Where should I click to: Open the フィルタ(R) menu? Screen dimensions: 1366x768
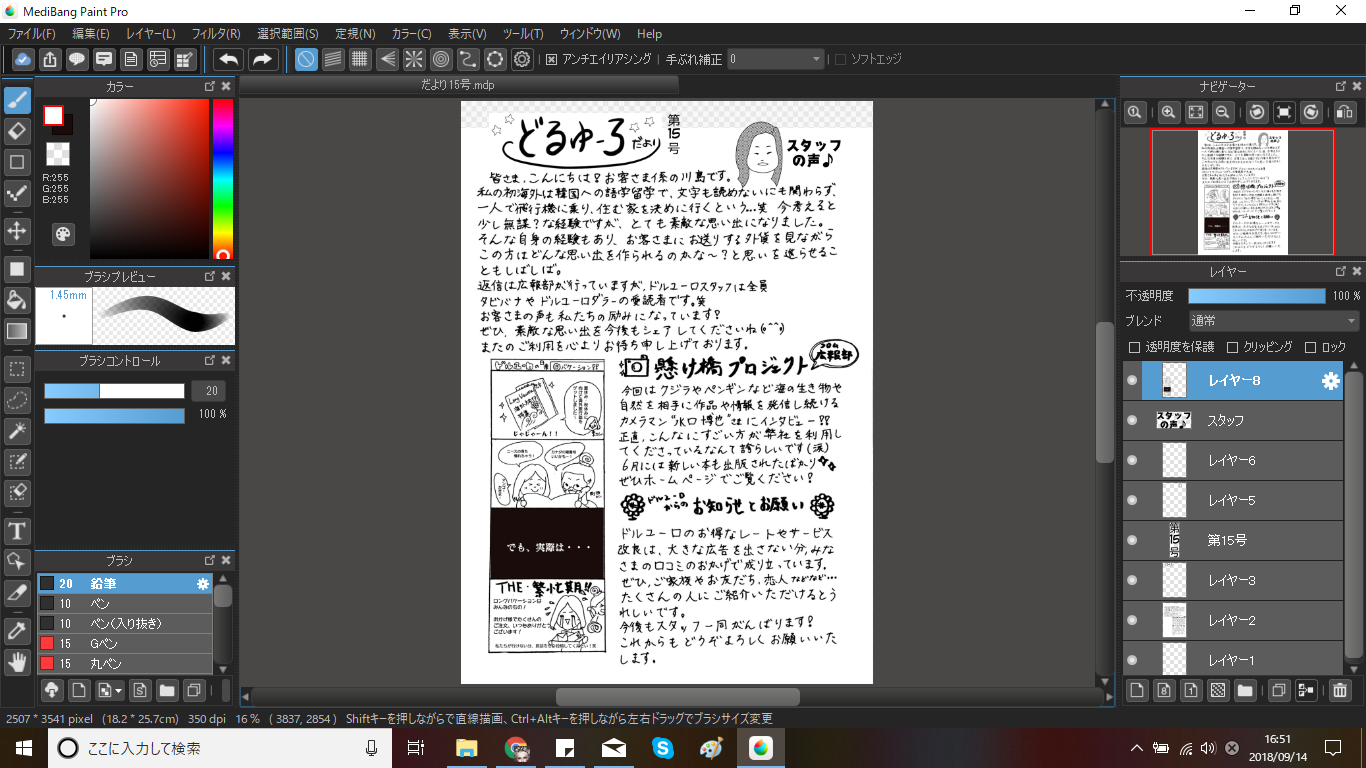pos(215,34)
